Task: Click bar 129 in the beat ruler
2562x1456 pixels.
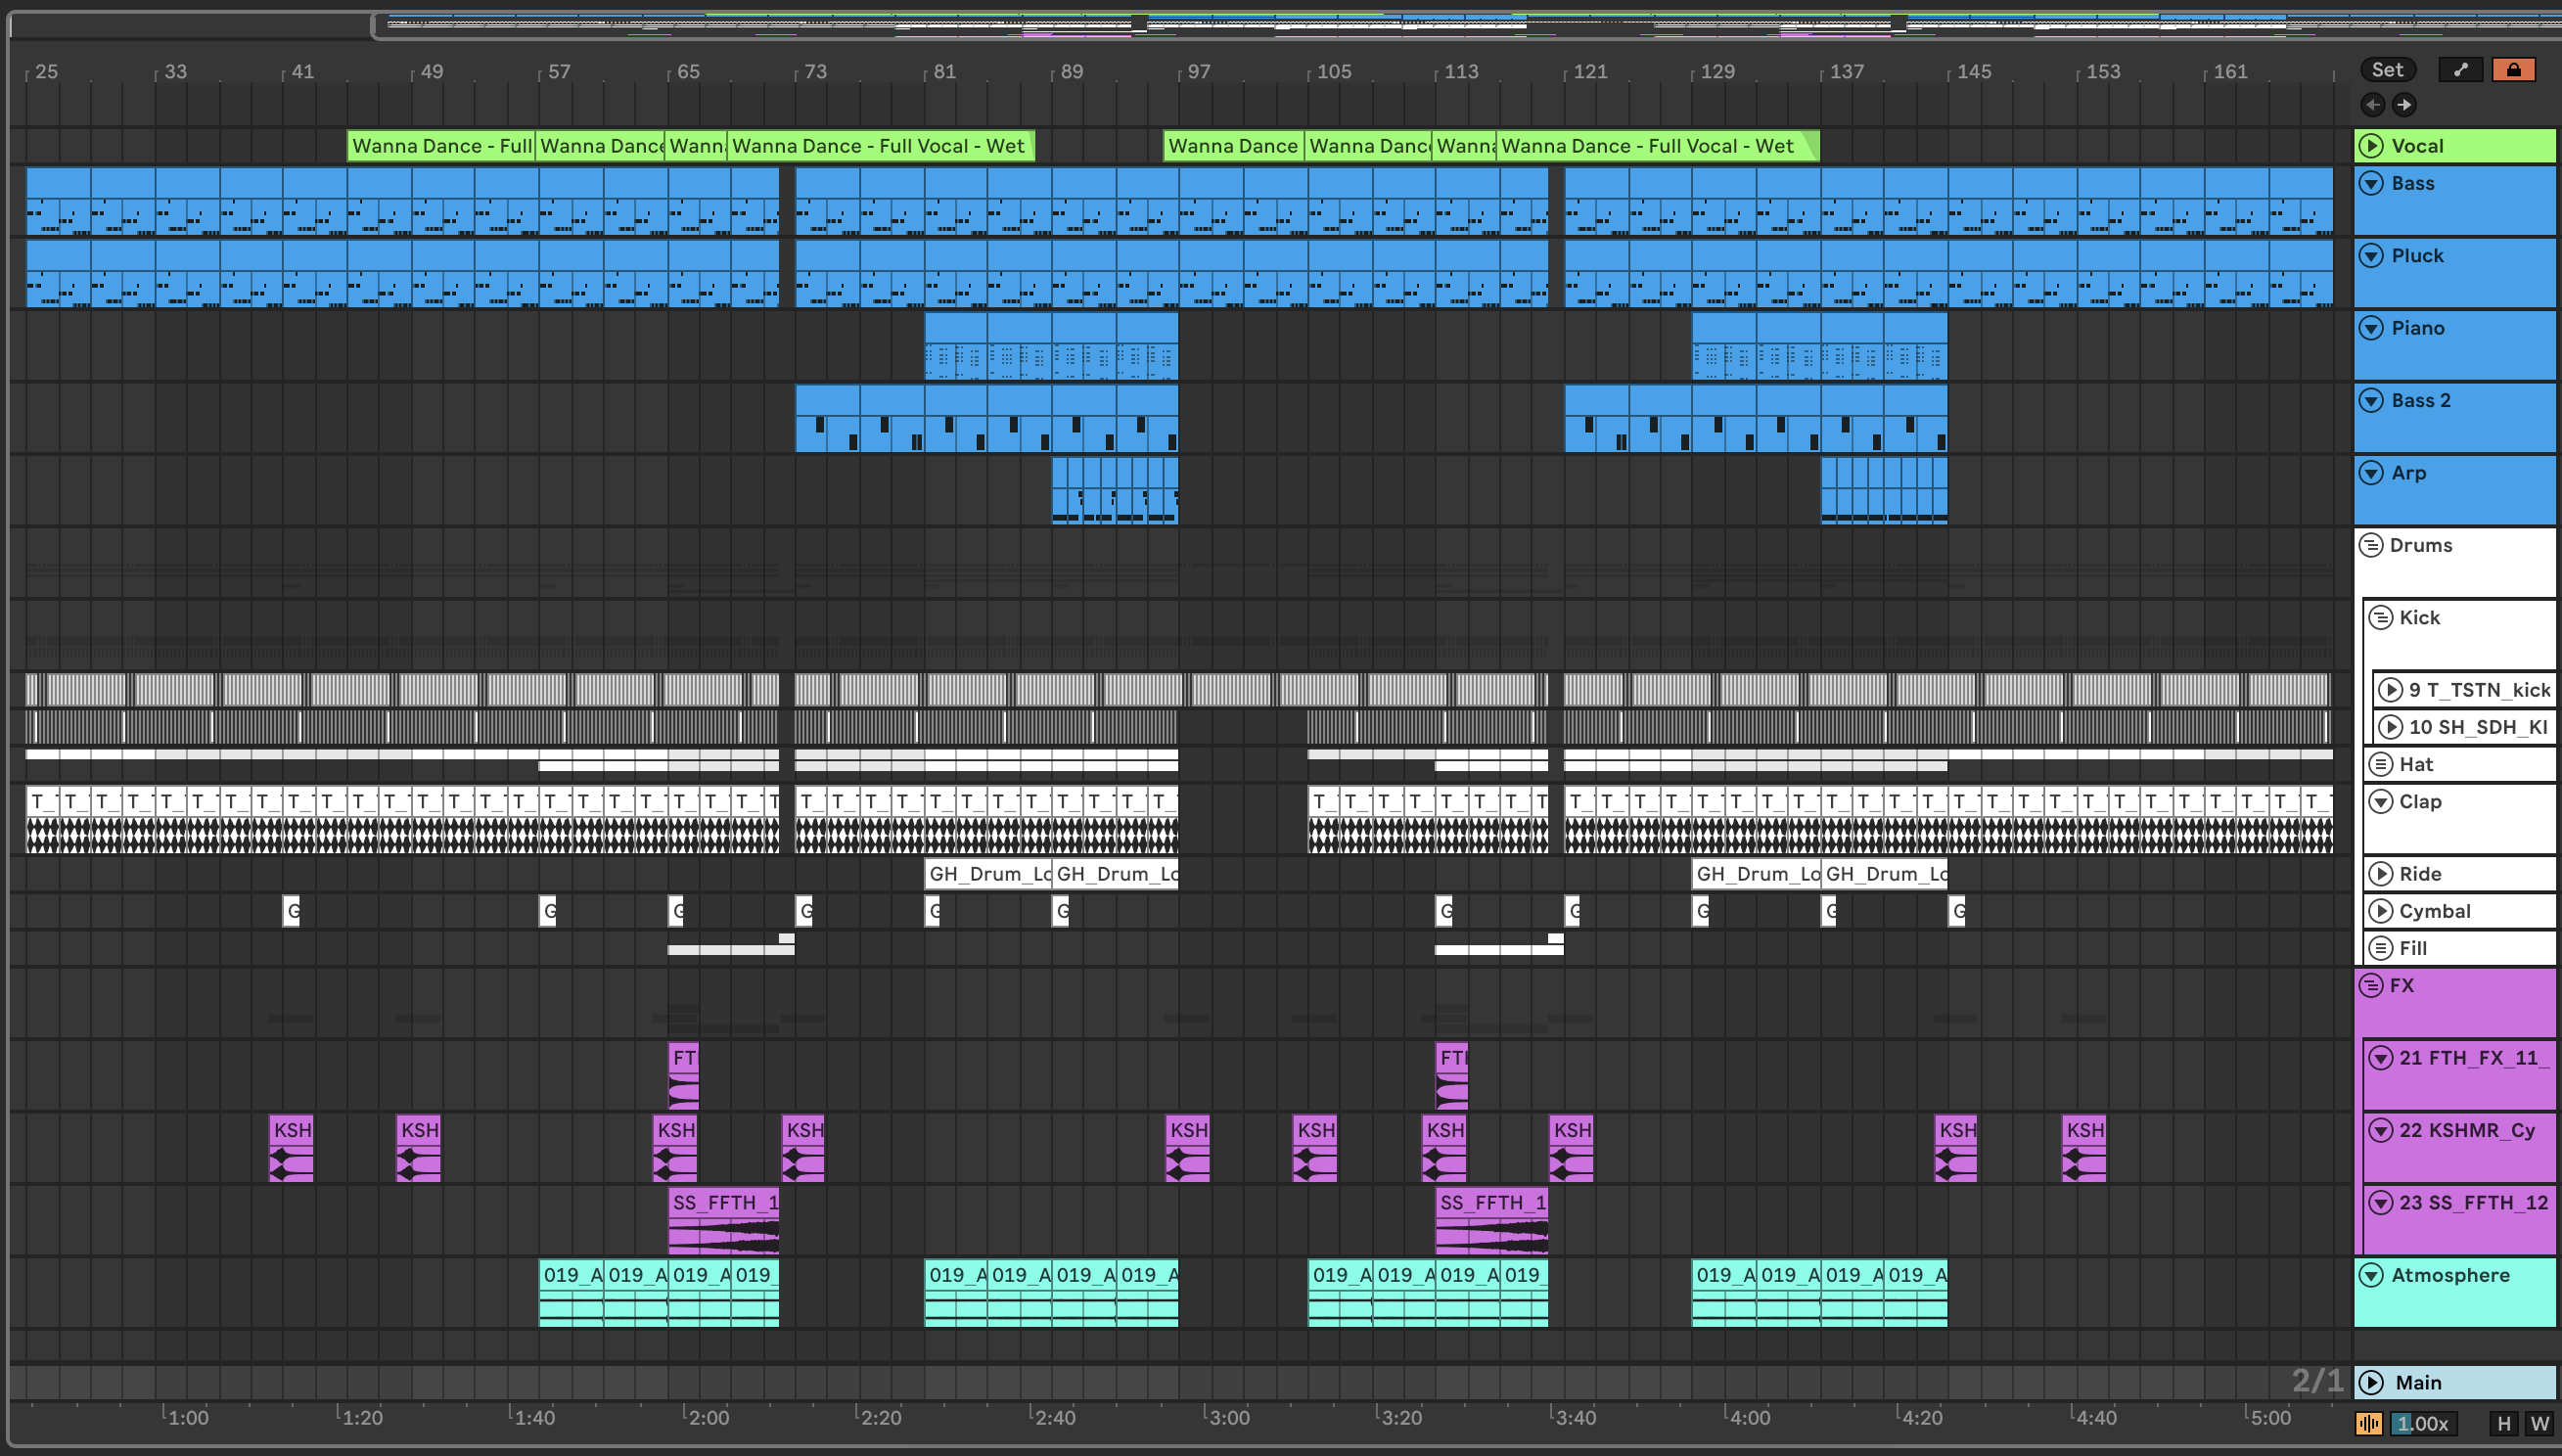Action: tap(1718, 71)
